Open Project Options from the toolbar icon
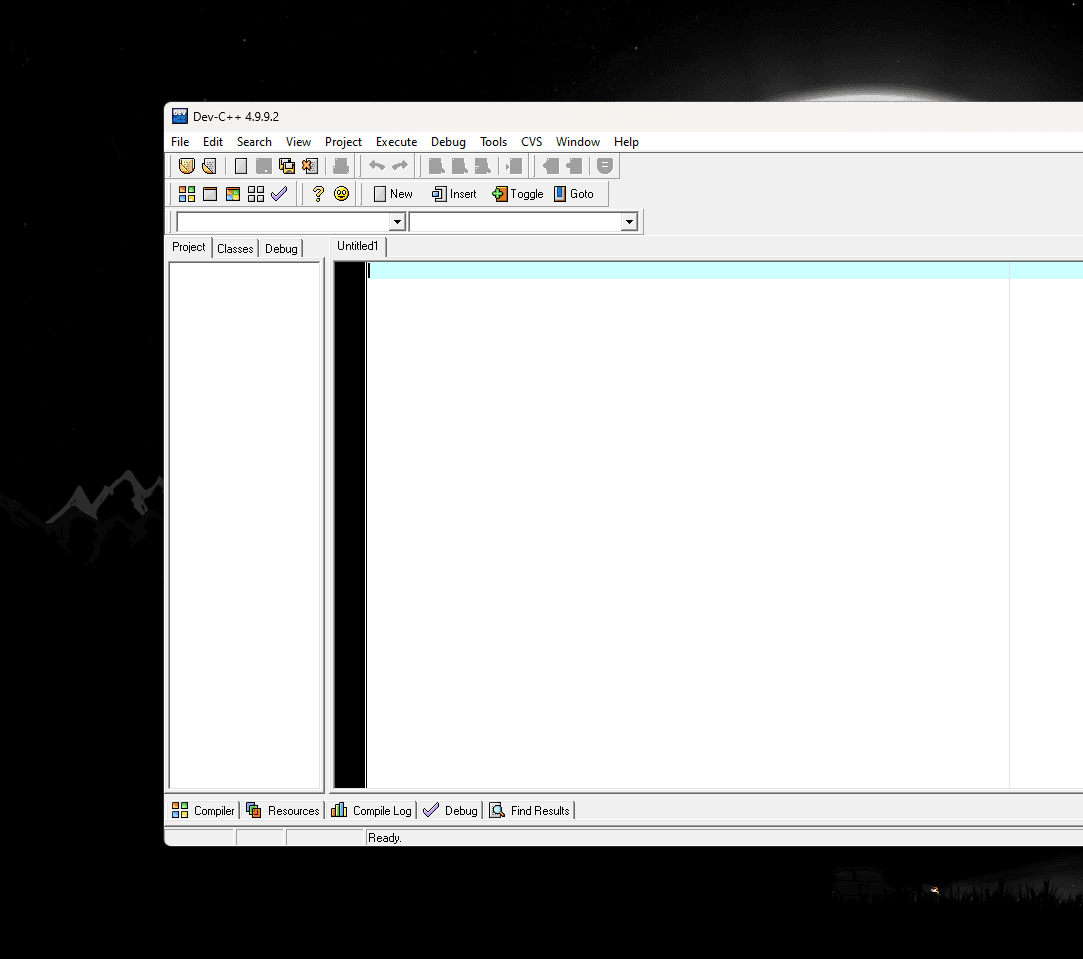1083x959 pixels. [604, 166]
